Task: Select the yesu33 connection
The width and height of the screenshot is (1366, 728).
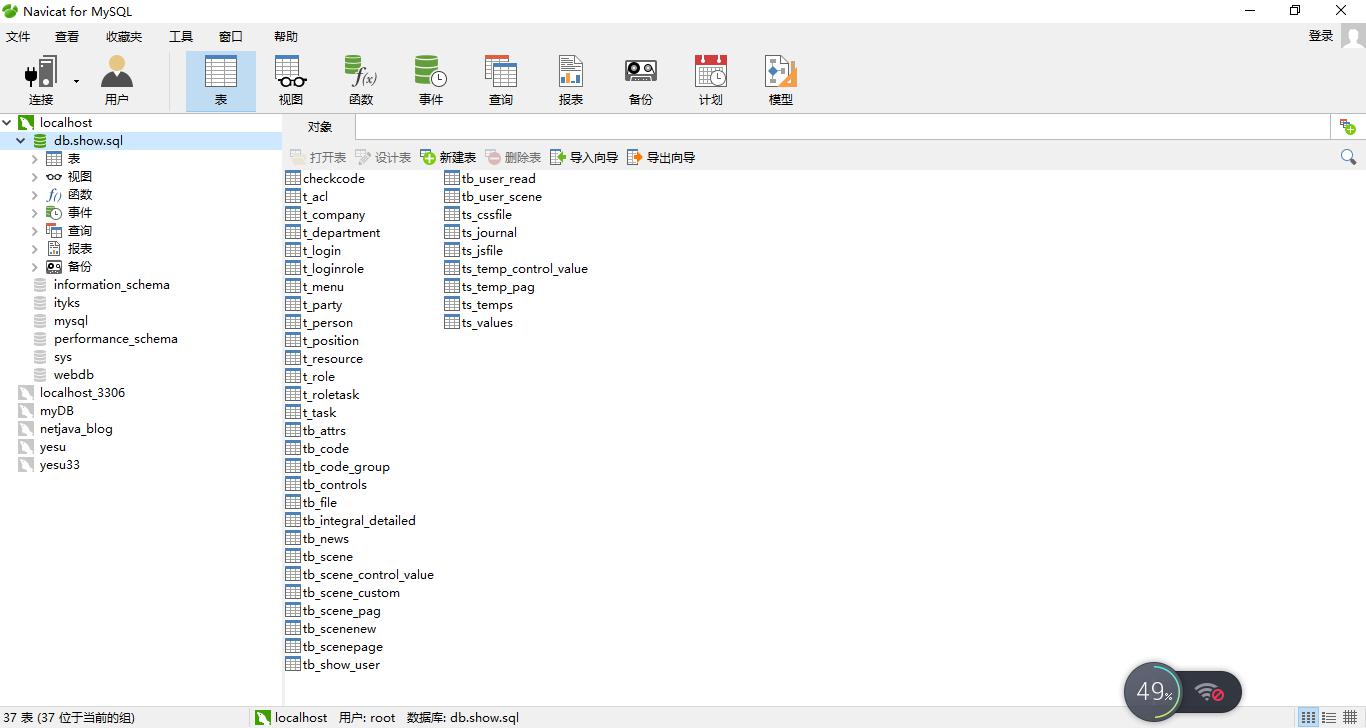Action: 59,465
